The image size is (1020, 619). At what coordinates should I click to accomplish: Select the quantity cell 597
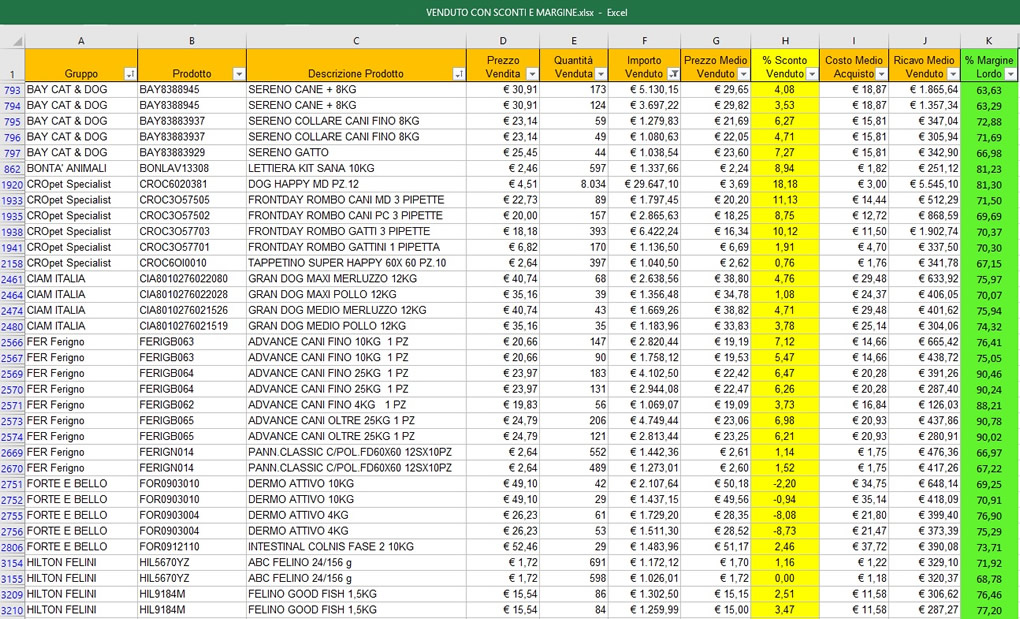(574, 168)
